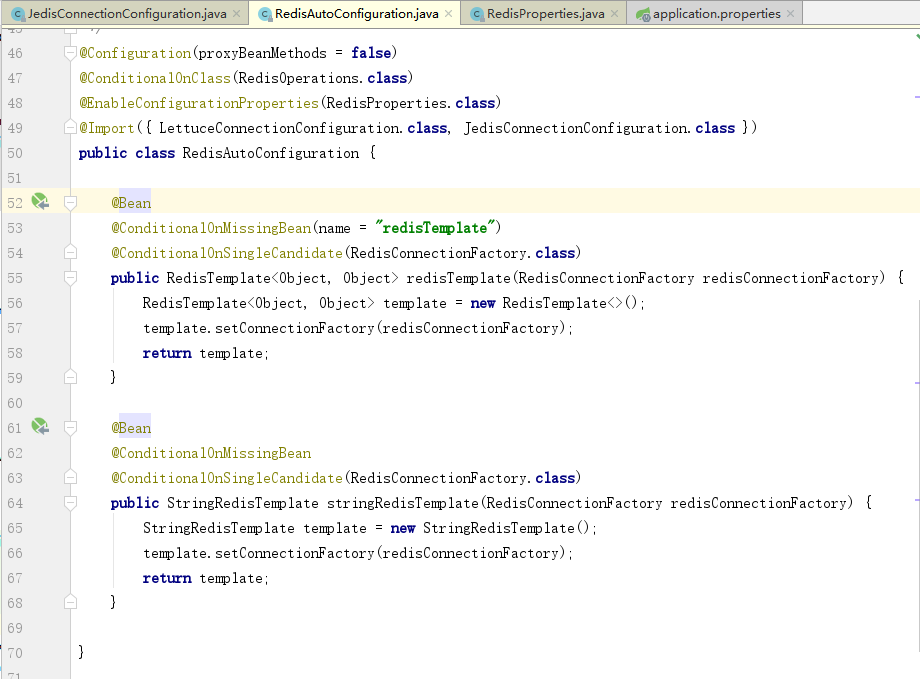Viewport: 920px width, 679px height.
Task: Click @ConditionalOnSingleCandidate on line 54
Action: pos(227,253)
